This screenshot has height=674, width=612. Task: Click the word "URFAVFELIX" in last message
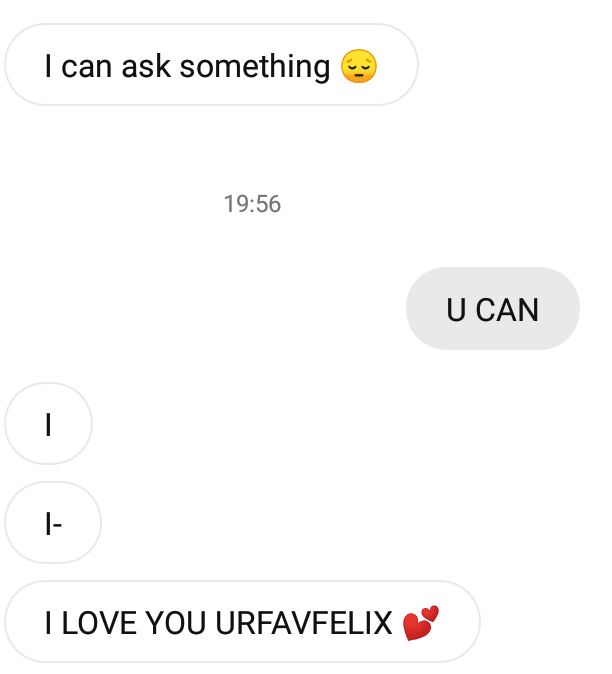[304, 623]
